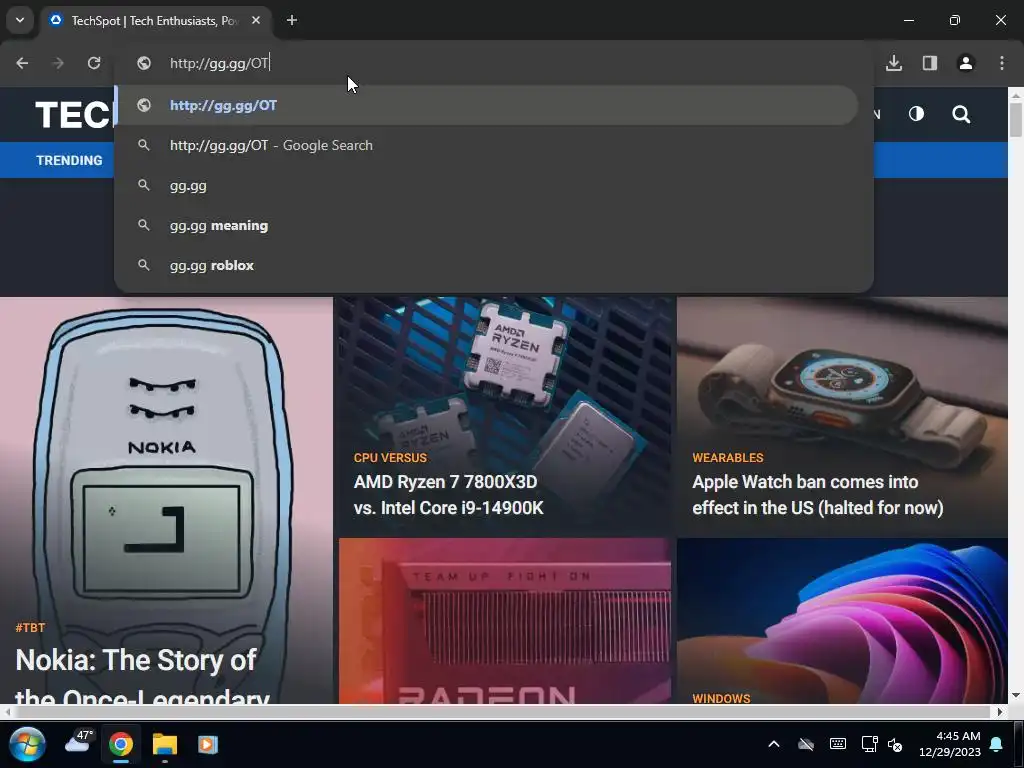The height and width of the screenshot is (768, 1024).
Task: Open the Nokia story headline
Action: (142, 675)
